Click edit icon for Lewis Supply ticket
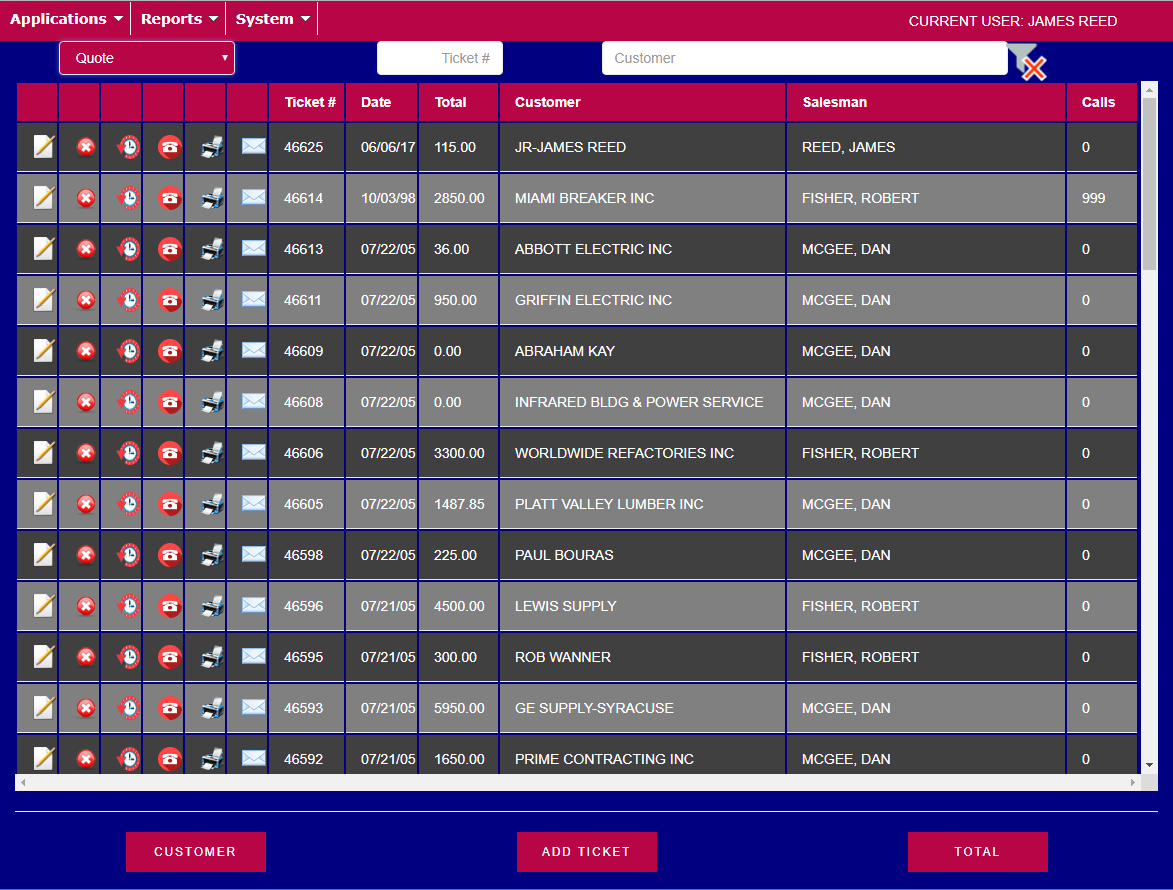 click(x=43, y=606)
